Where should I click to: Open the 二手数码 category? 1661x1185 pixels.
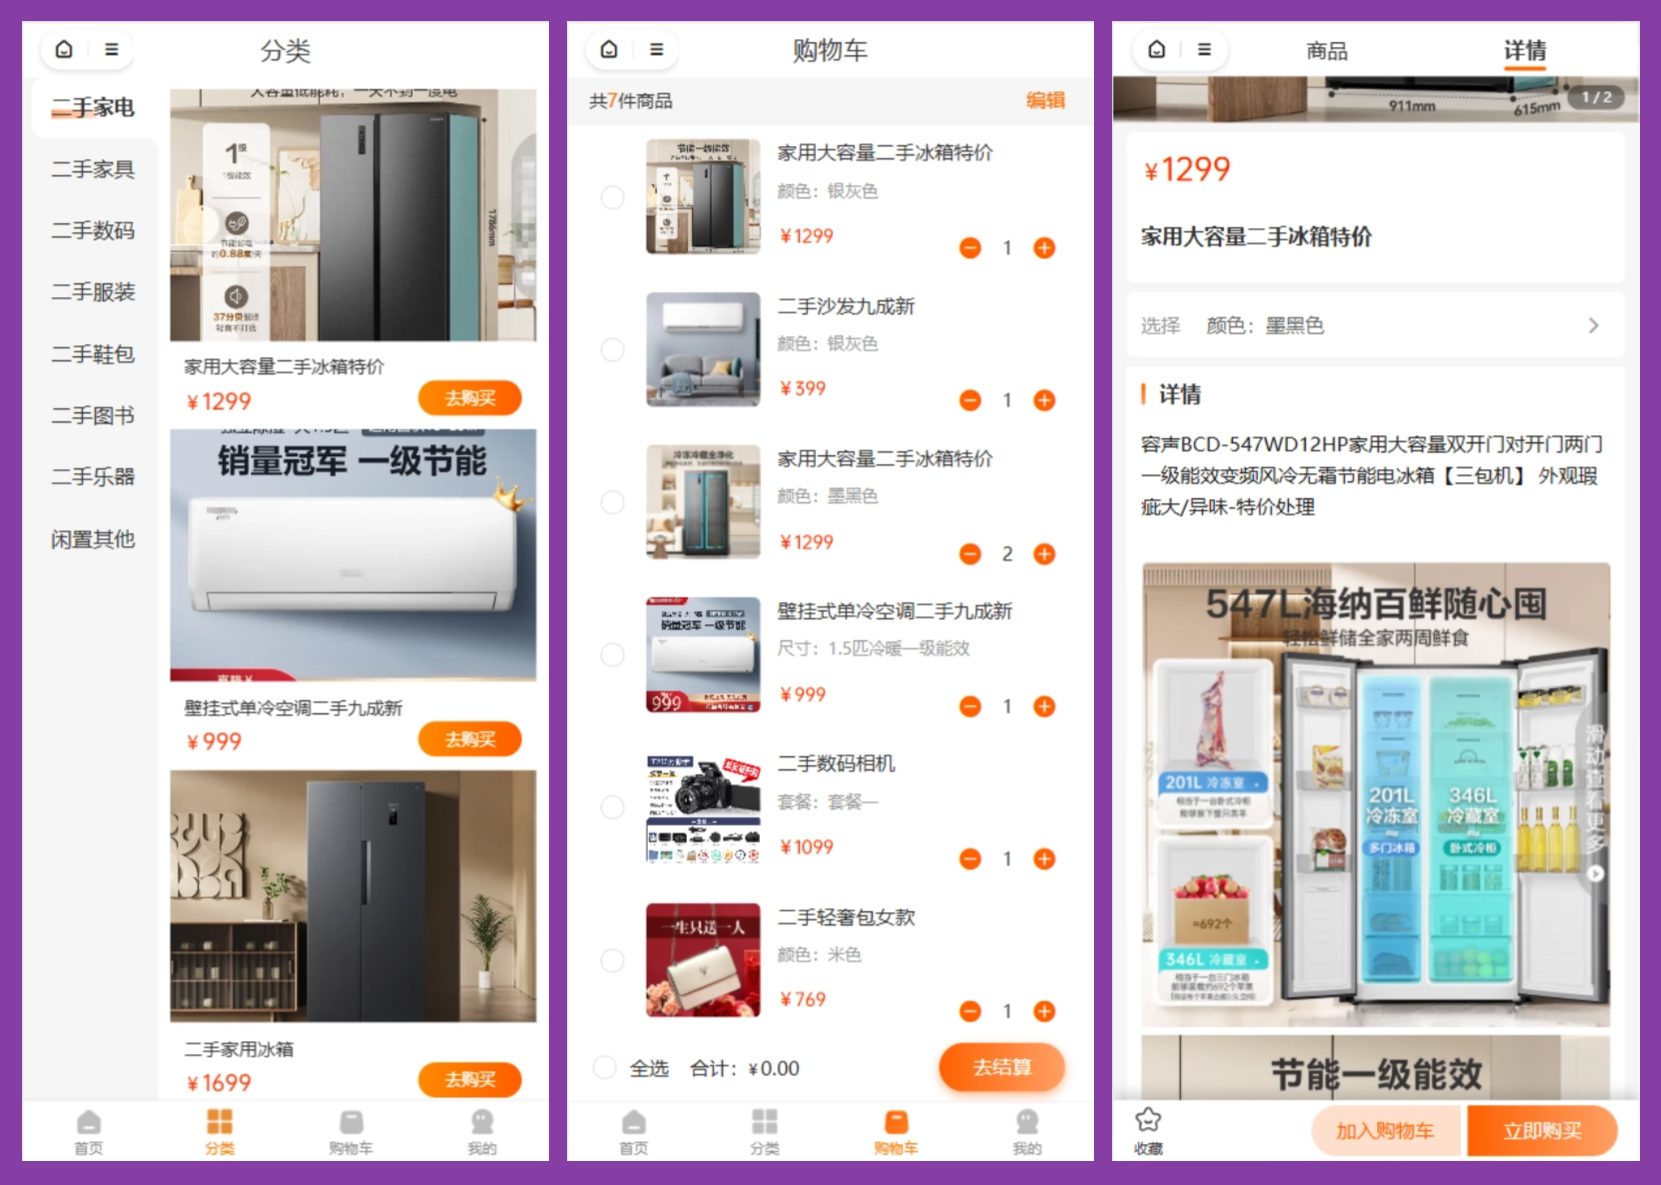93,231
